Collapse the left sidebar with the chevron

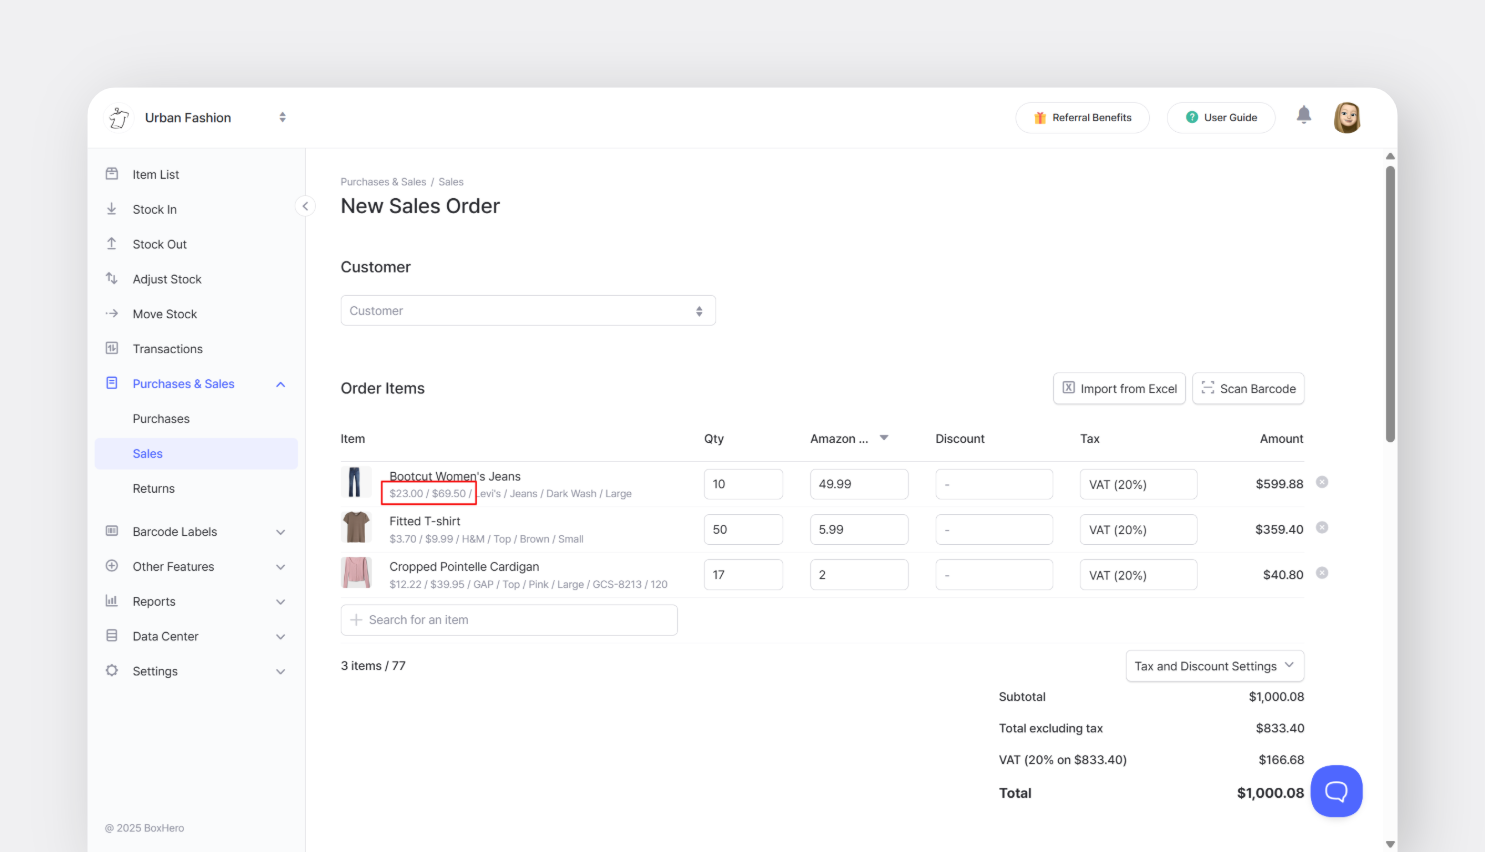(x=305, y=205)
